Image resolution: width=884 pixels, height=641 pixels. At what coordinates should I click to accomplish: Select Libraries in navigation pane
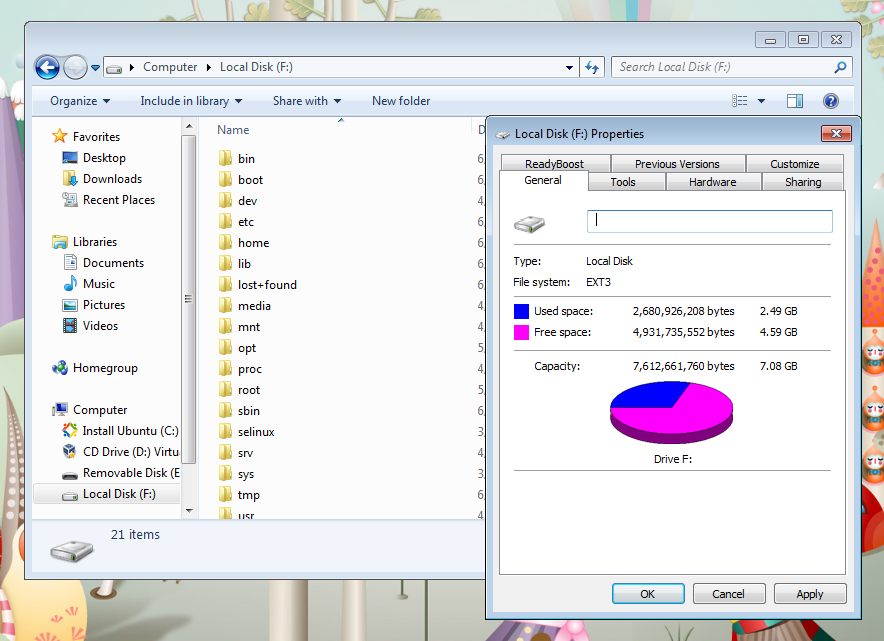click(95, 242)
